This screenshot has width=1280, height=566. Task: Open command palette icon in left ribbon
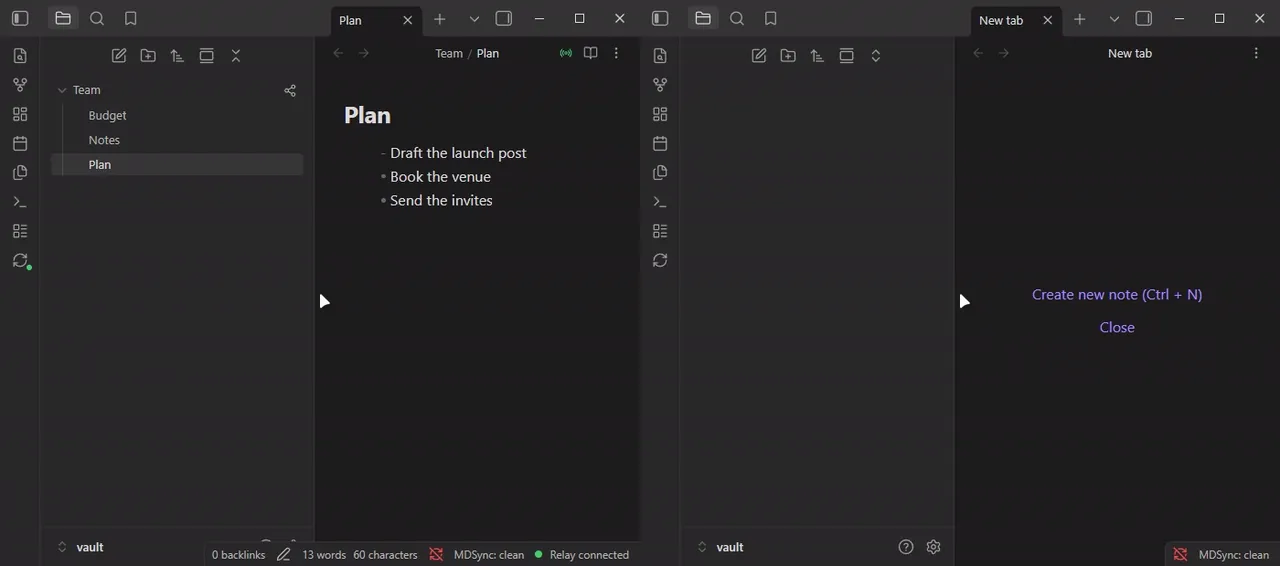point(20,202)
